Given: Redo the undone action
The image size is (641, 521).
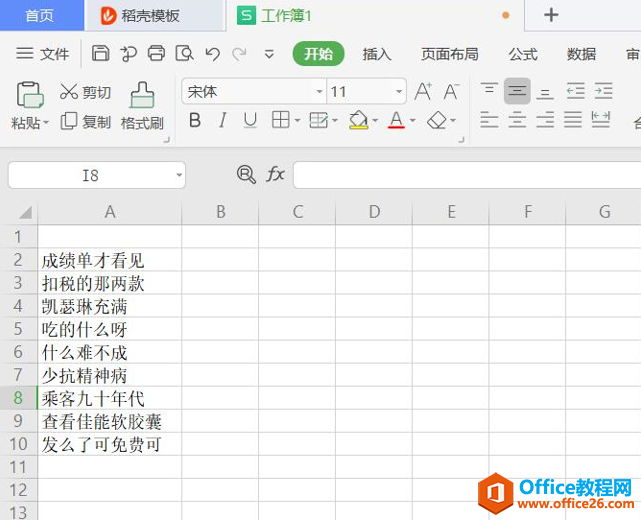Looking at the screenshot, I should (x=240, y=54).
